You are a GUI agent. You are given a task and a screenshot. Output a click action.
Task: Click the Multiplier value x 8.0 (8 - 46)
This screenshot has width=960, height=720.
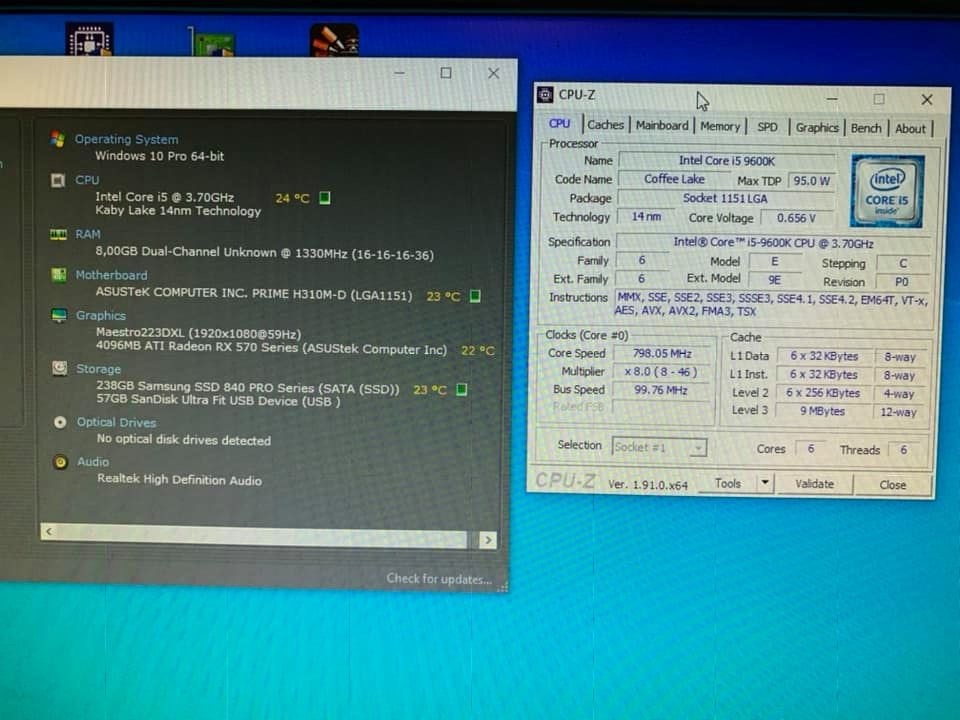[x=661, y=372]
